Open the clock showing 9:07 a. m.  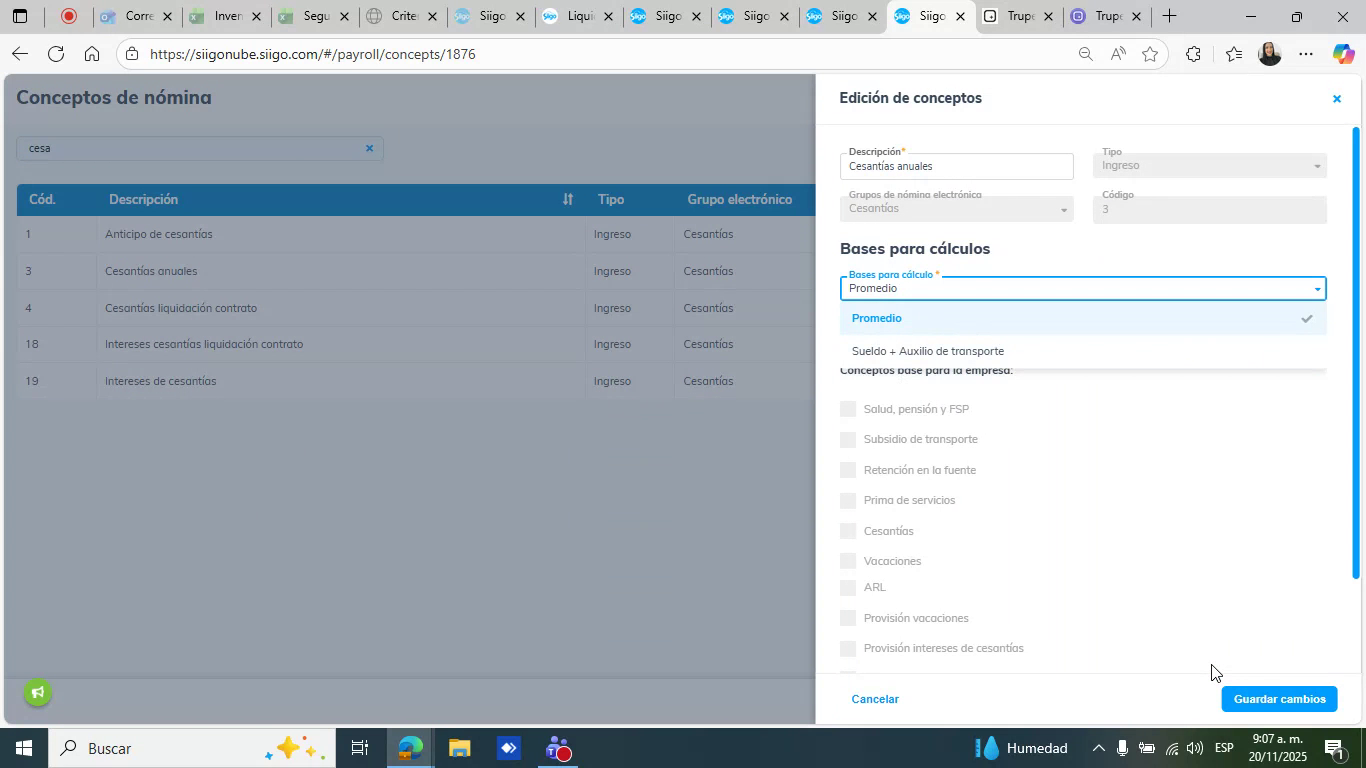pyautogui.click(x=1280, y=748)
